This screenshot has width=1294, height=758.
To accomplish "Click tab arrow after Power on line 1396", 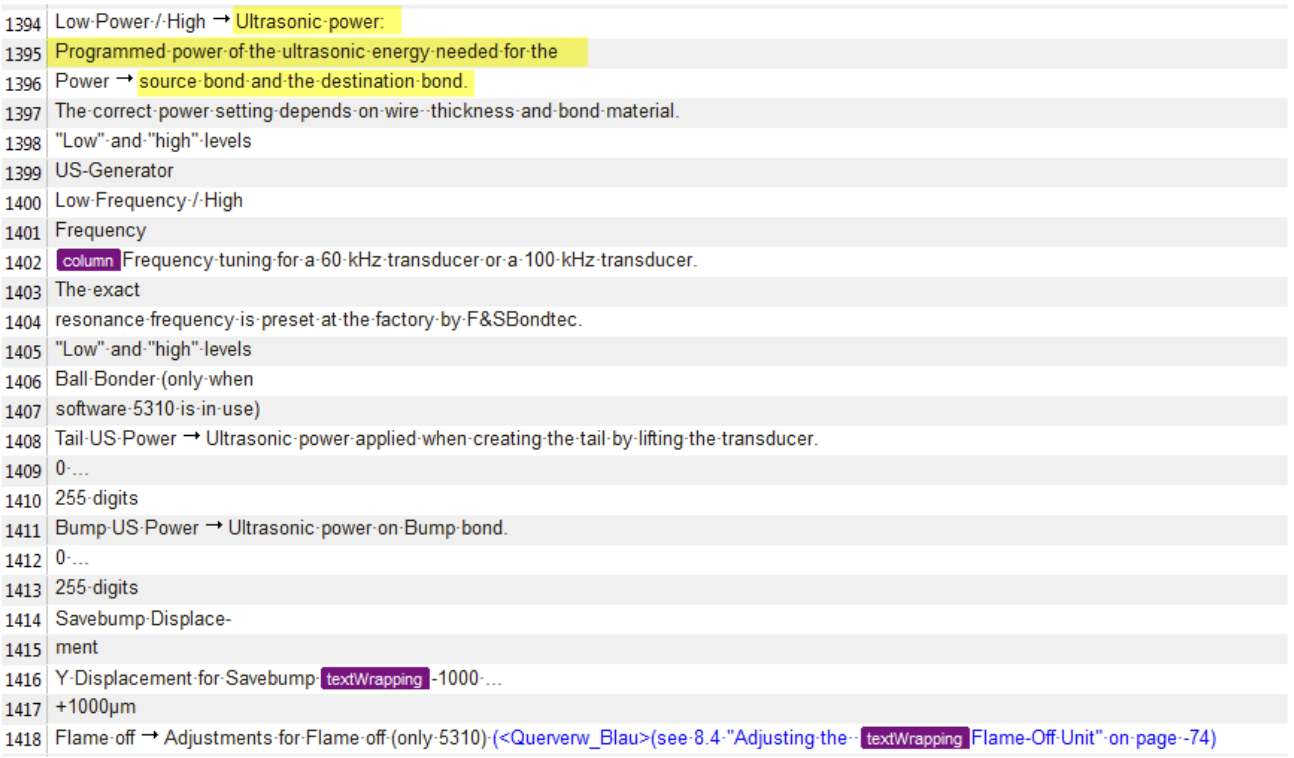I will tap(124, 81).
